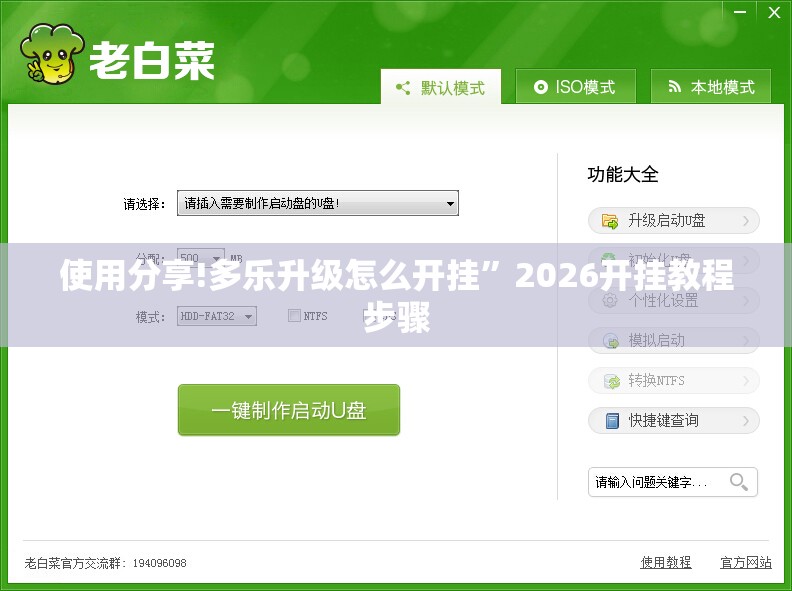This screenshot has width=792, height=591.
Task: Click the 老白菜 cabbage mascot logo
Action: point(52,54)
